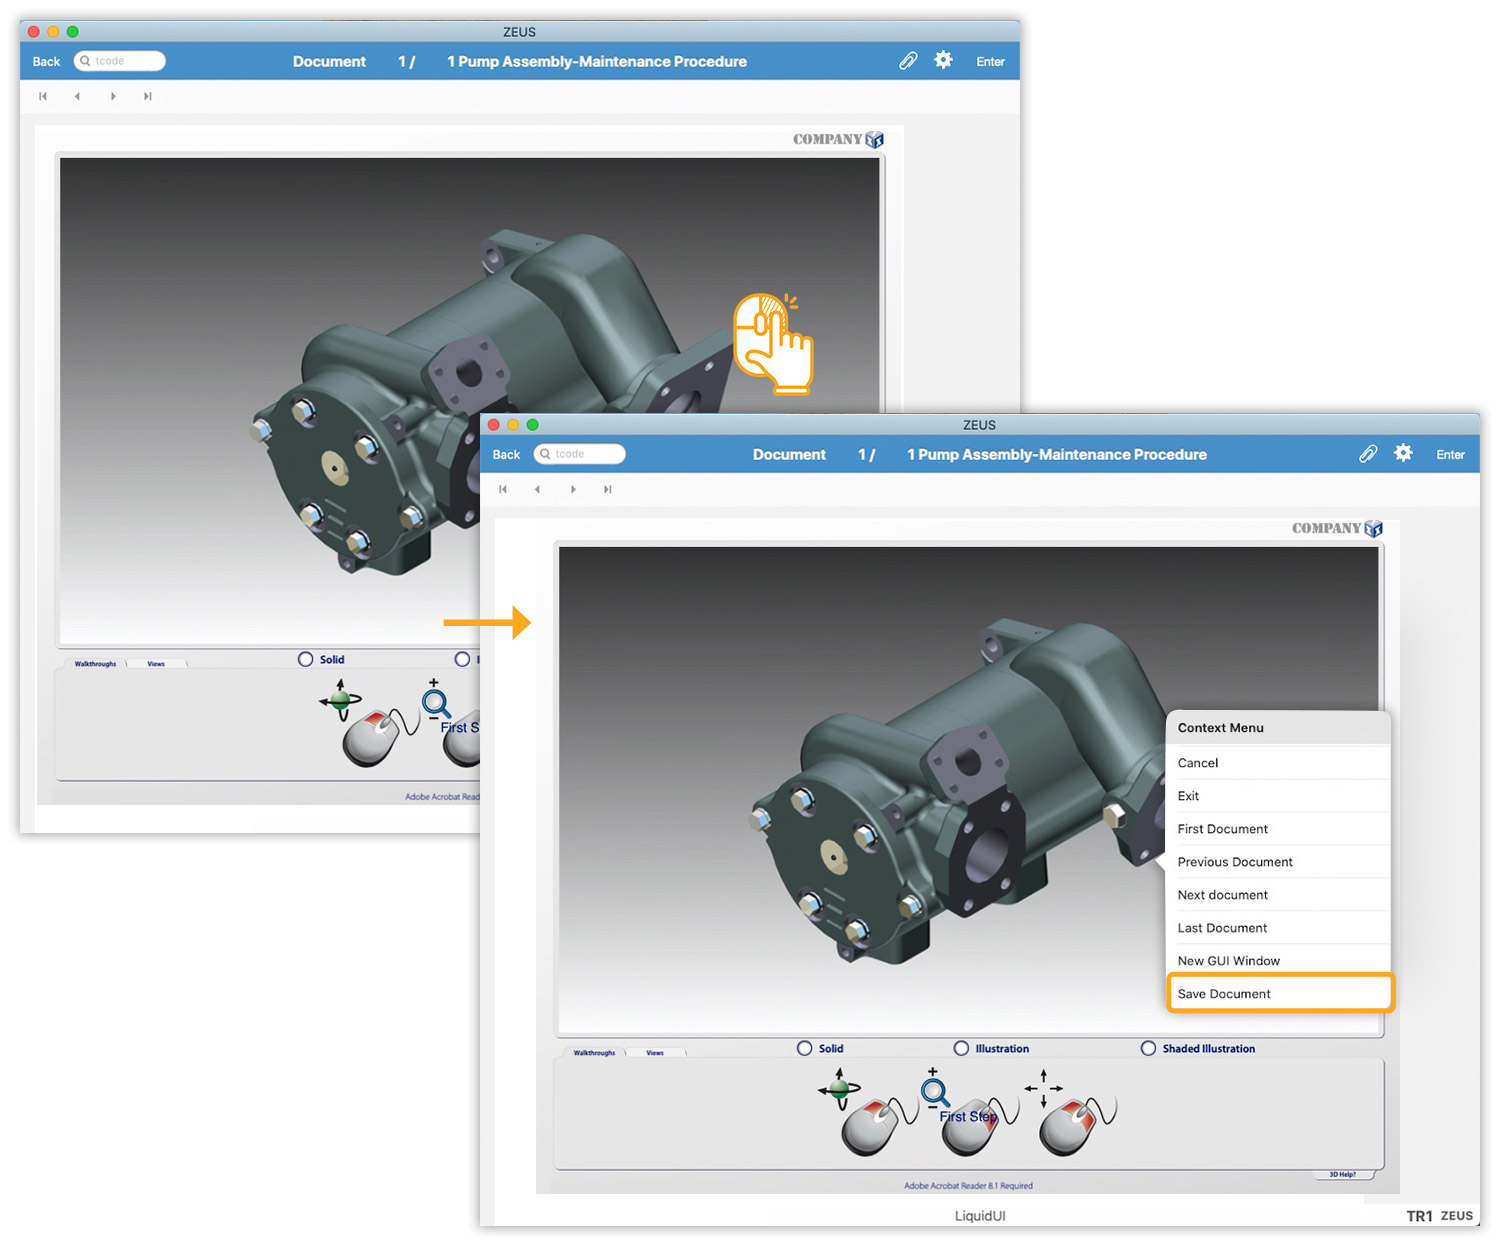Click next page arrow in front window
Viewport: 1500px width, 1246px height.
[573, 489]
